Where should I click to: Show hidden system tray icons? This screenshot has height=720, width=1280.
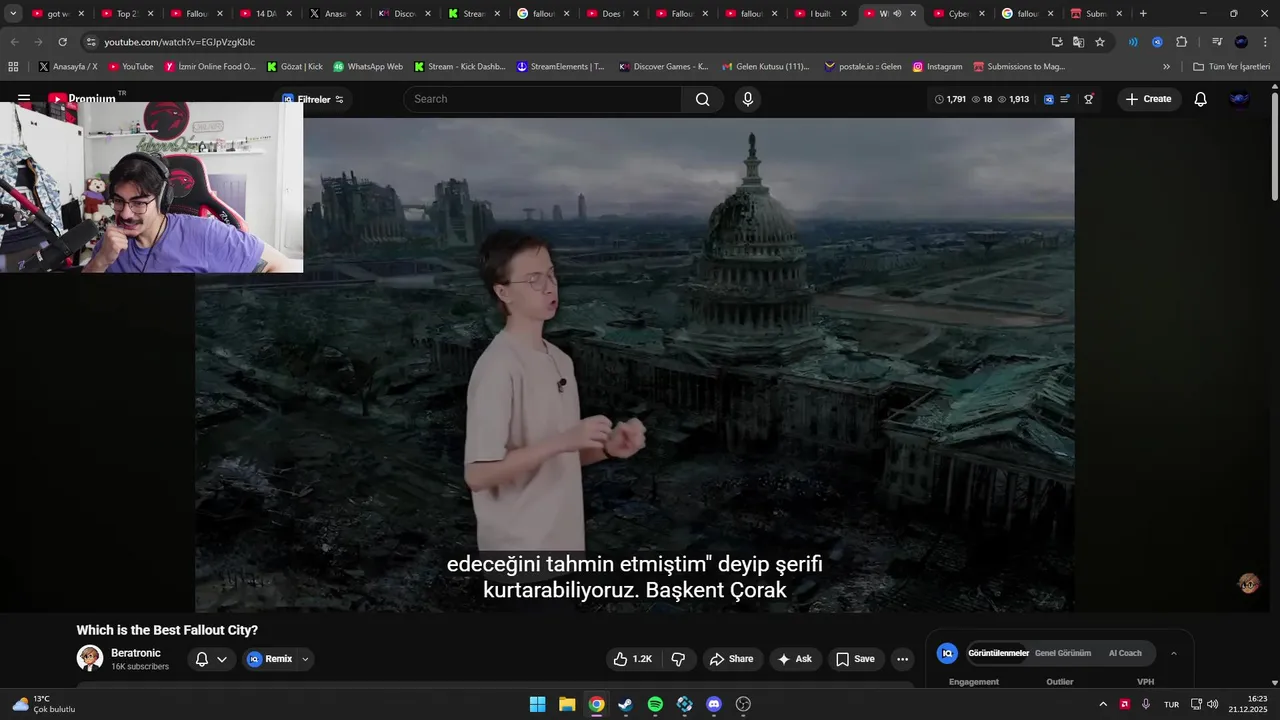(x=1103, y=704)
